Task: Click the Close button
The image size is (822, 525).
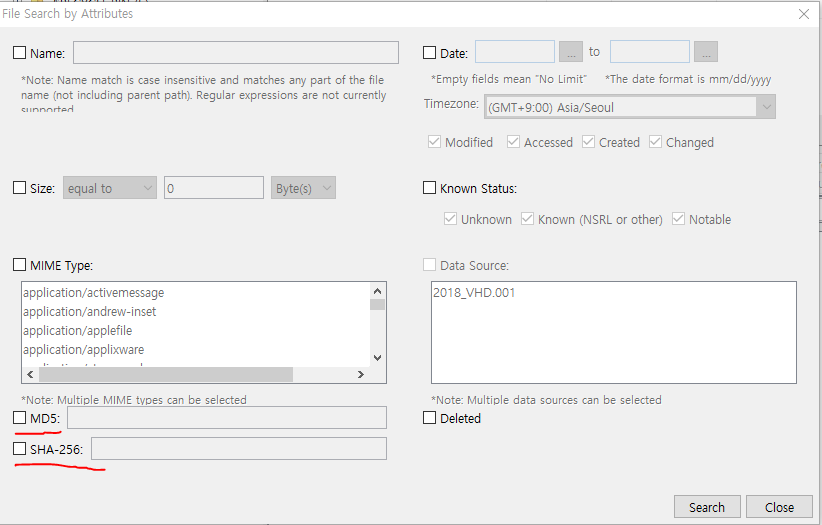Action: [x=779, y=507]
